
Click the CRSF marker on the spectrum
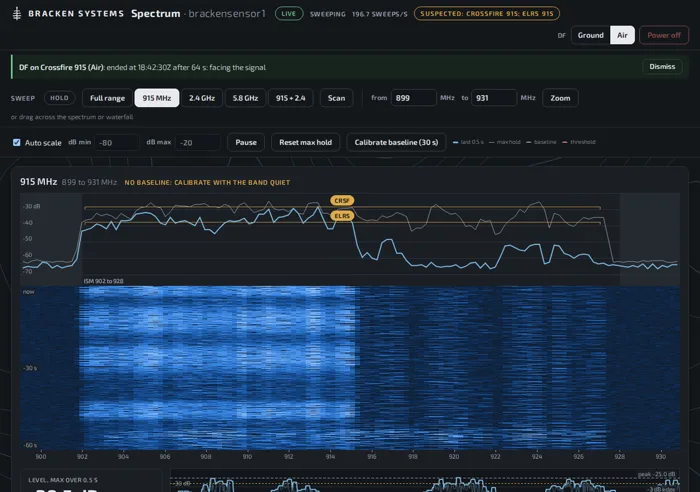342,200
